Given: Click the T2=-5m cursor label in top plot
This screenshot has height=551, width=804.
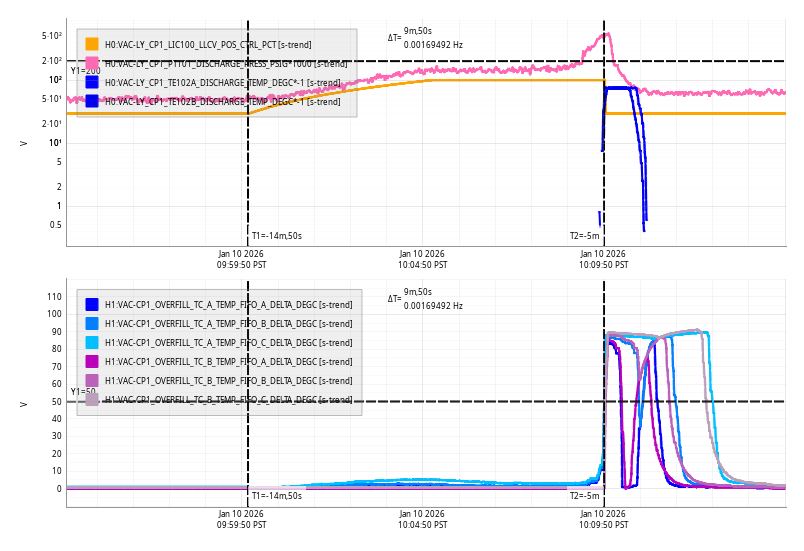Looking at the screenshot, I should (584, 236).
